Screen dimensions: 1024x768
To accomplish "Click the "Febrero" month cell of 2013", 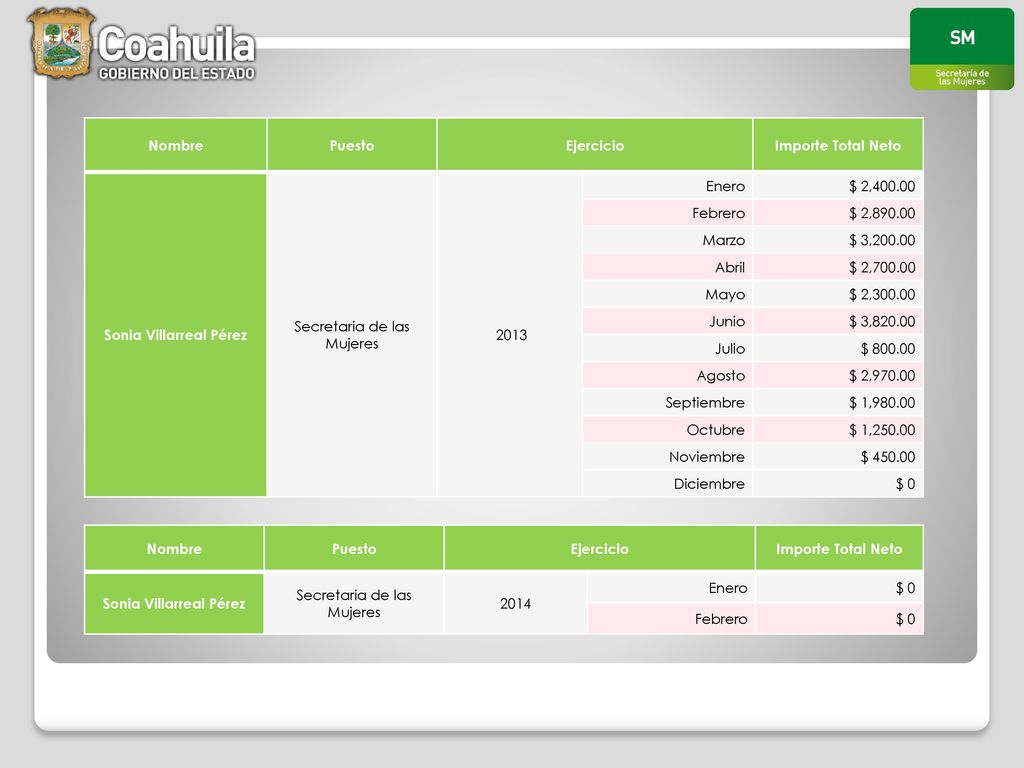I will pyautogui.click(x=667, y=213).
